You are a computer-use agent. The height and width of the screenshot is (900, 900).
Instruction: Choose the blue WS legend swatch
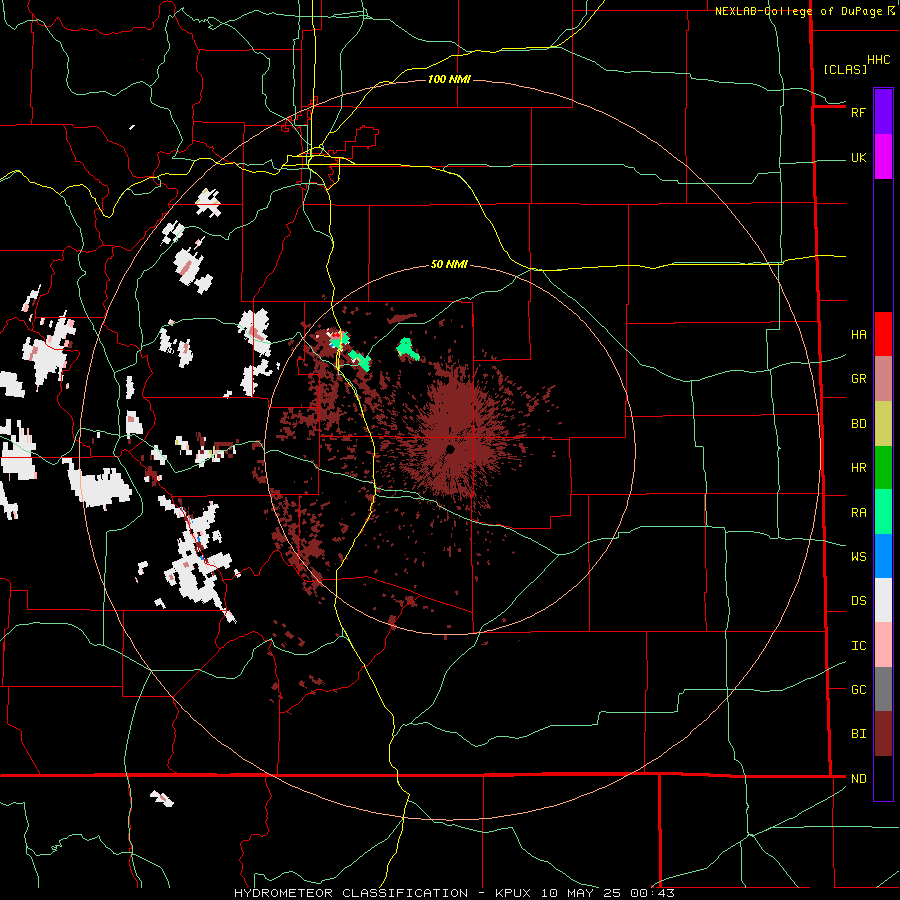point(883,556)
